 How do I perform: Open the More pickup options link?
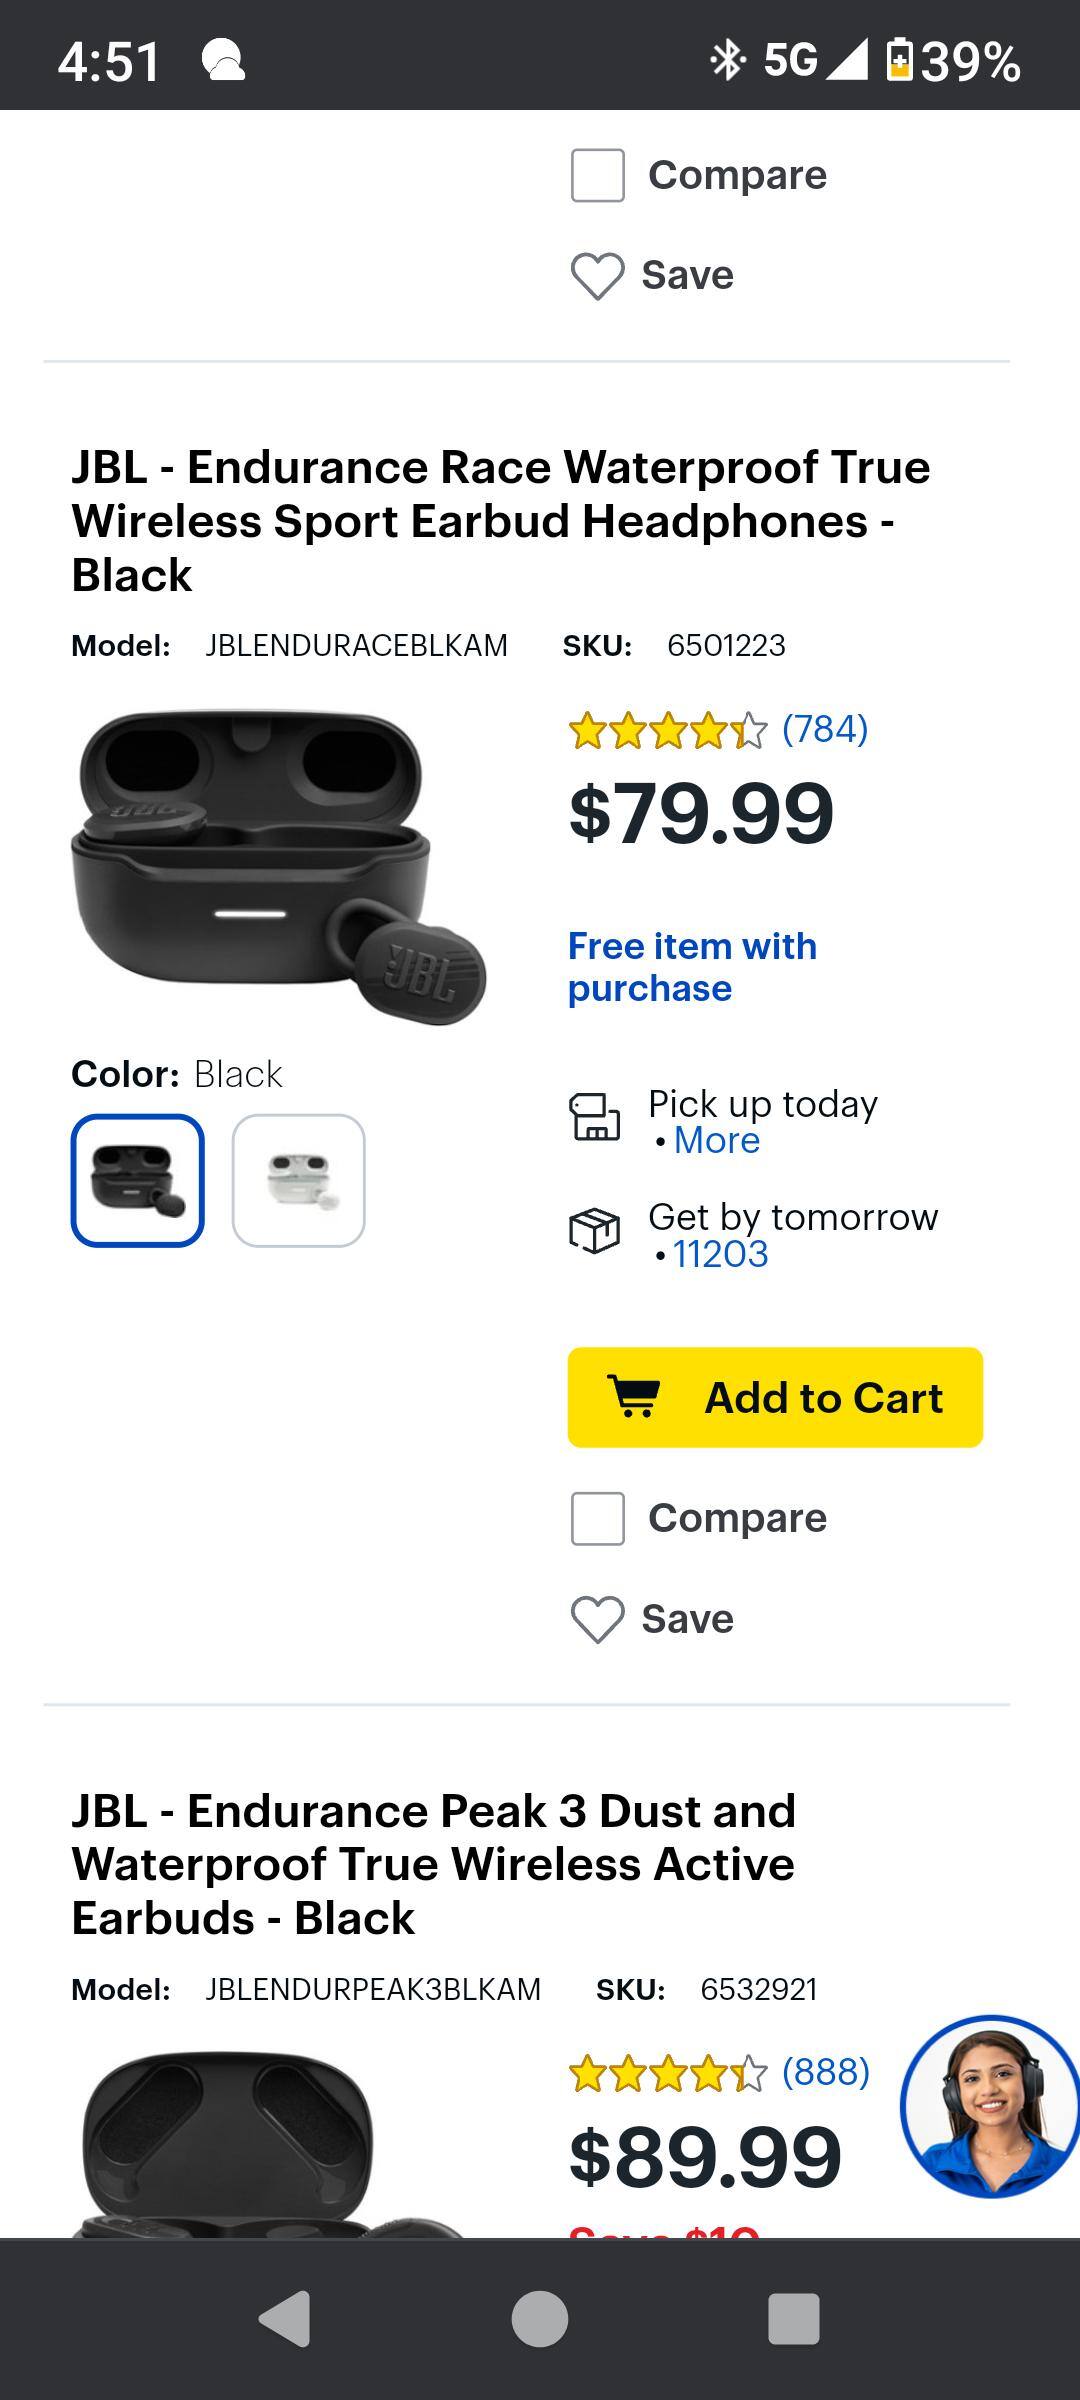(717, 1141)
